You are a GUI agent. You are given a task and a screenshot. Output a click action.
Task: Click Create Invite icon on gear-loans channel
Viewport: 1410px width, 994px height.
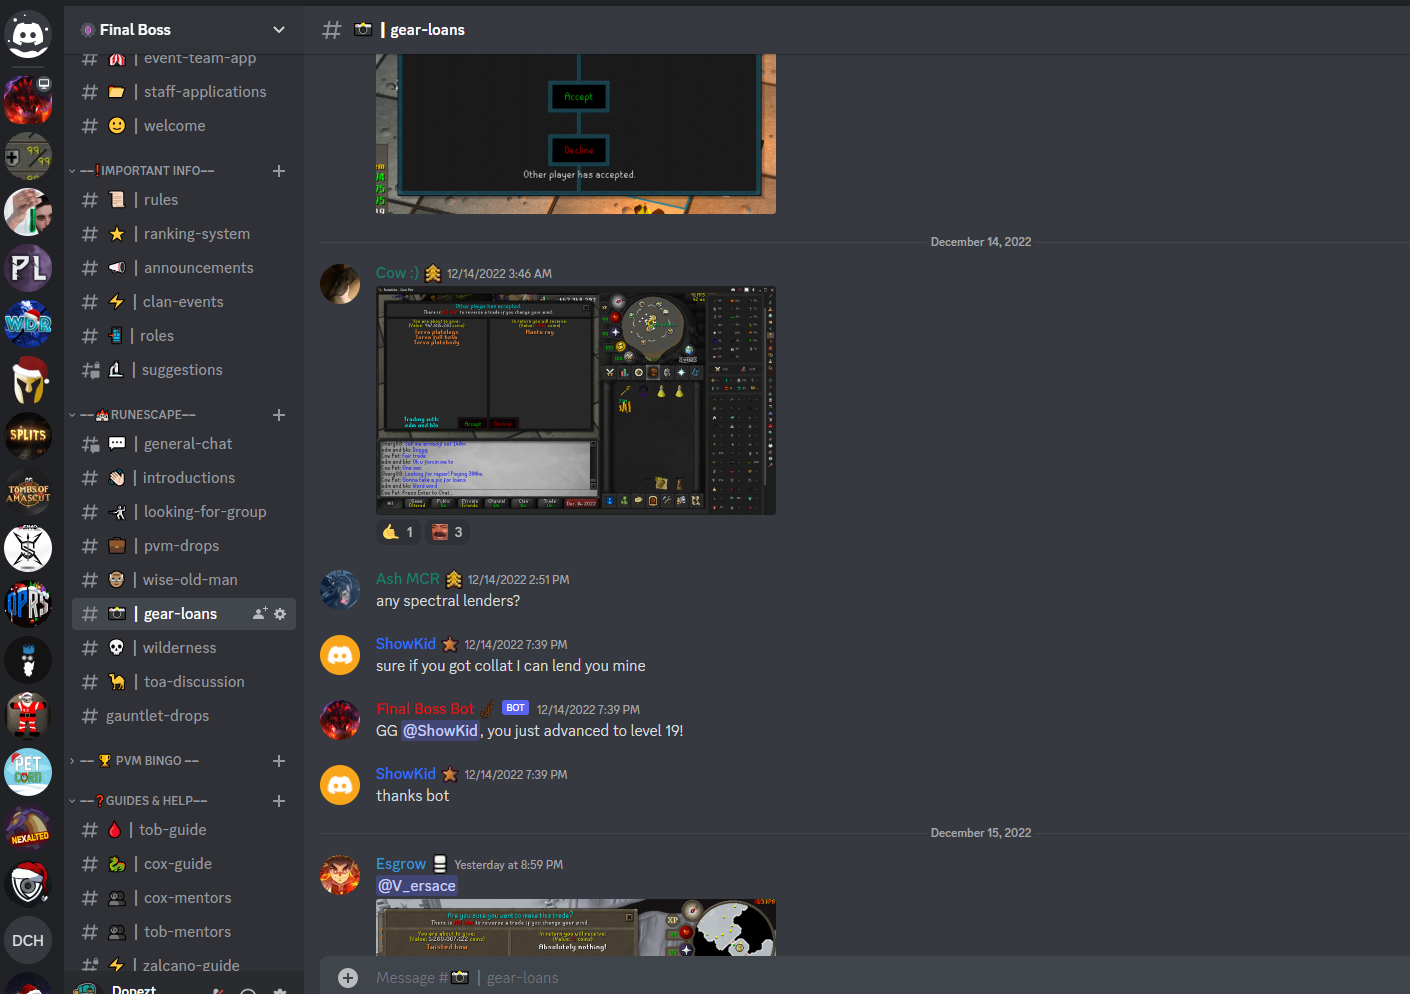260,614
